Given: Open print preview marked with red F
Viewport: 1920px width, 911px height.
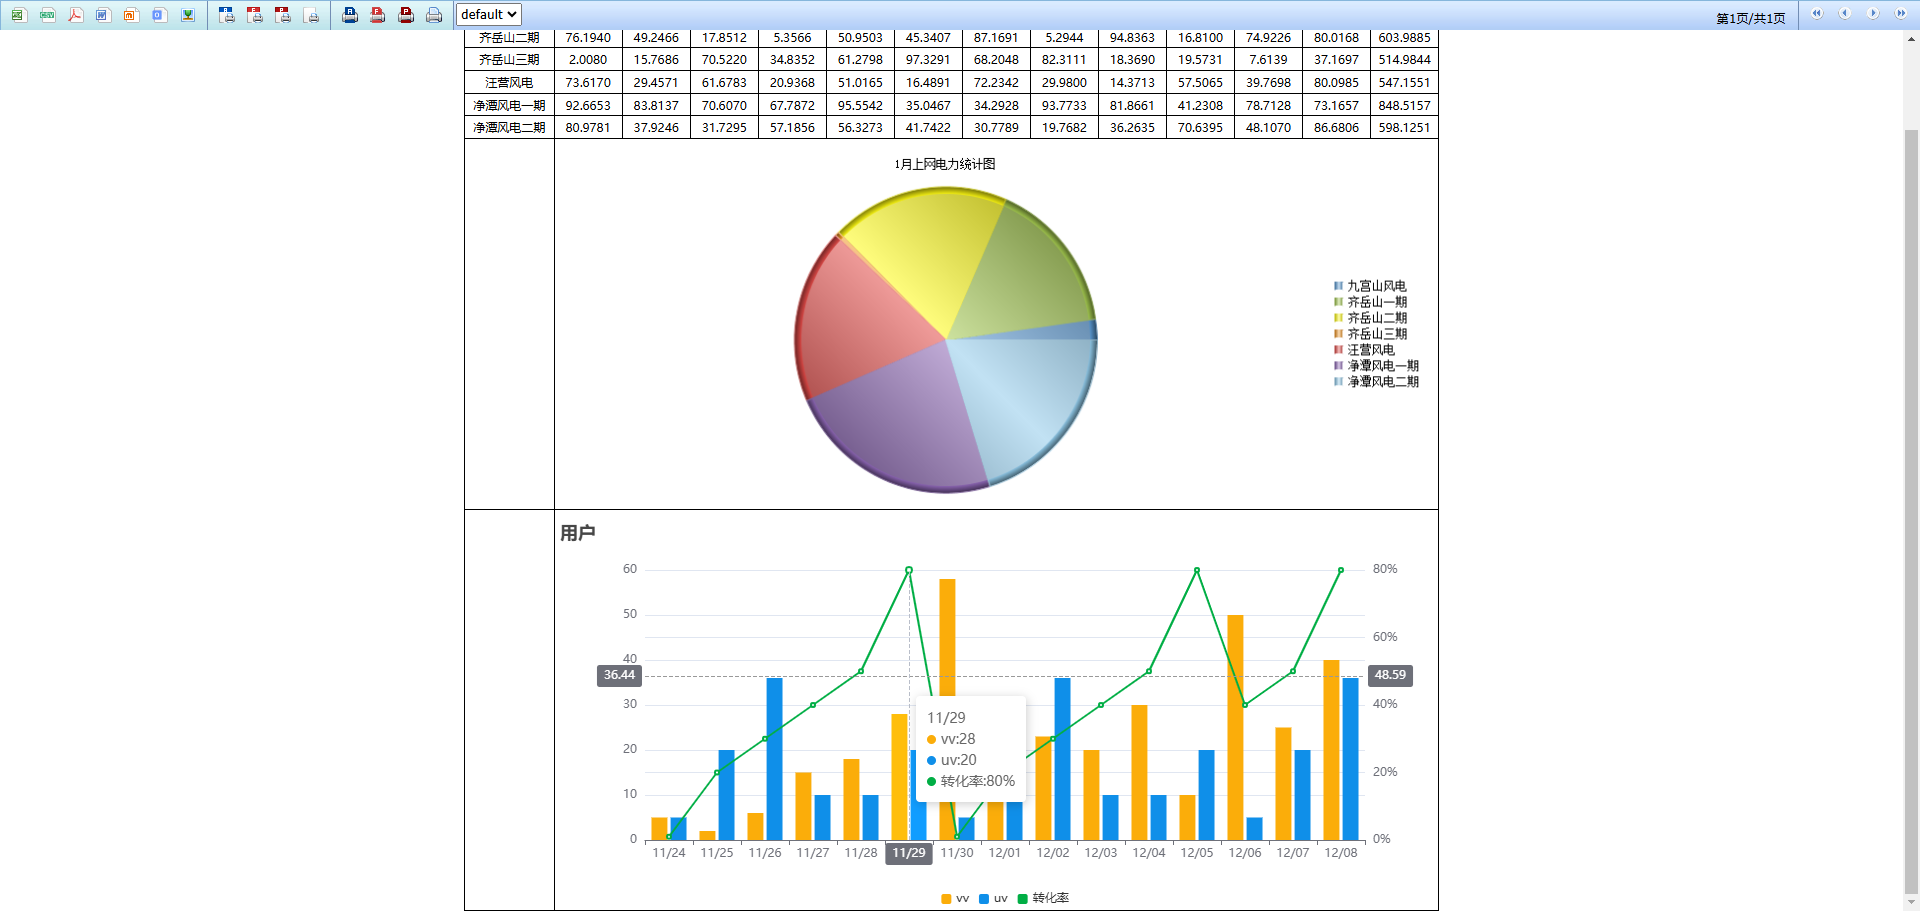Looking at the screenshot, I should tap(255, 15).
